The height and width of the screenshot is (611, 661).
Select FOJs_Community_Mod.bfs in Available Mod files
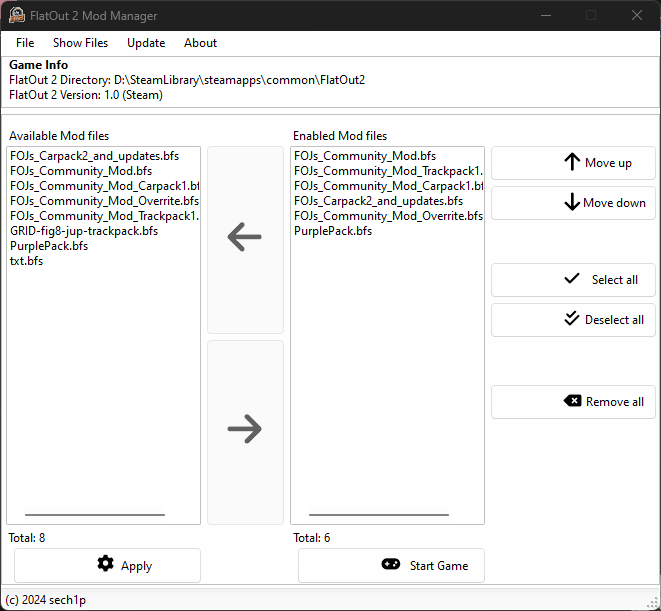[x=104, y=171]
